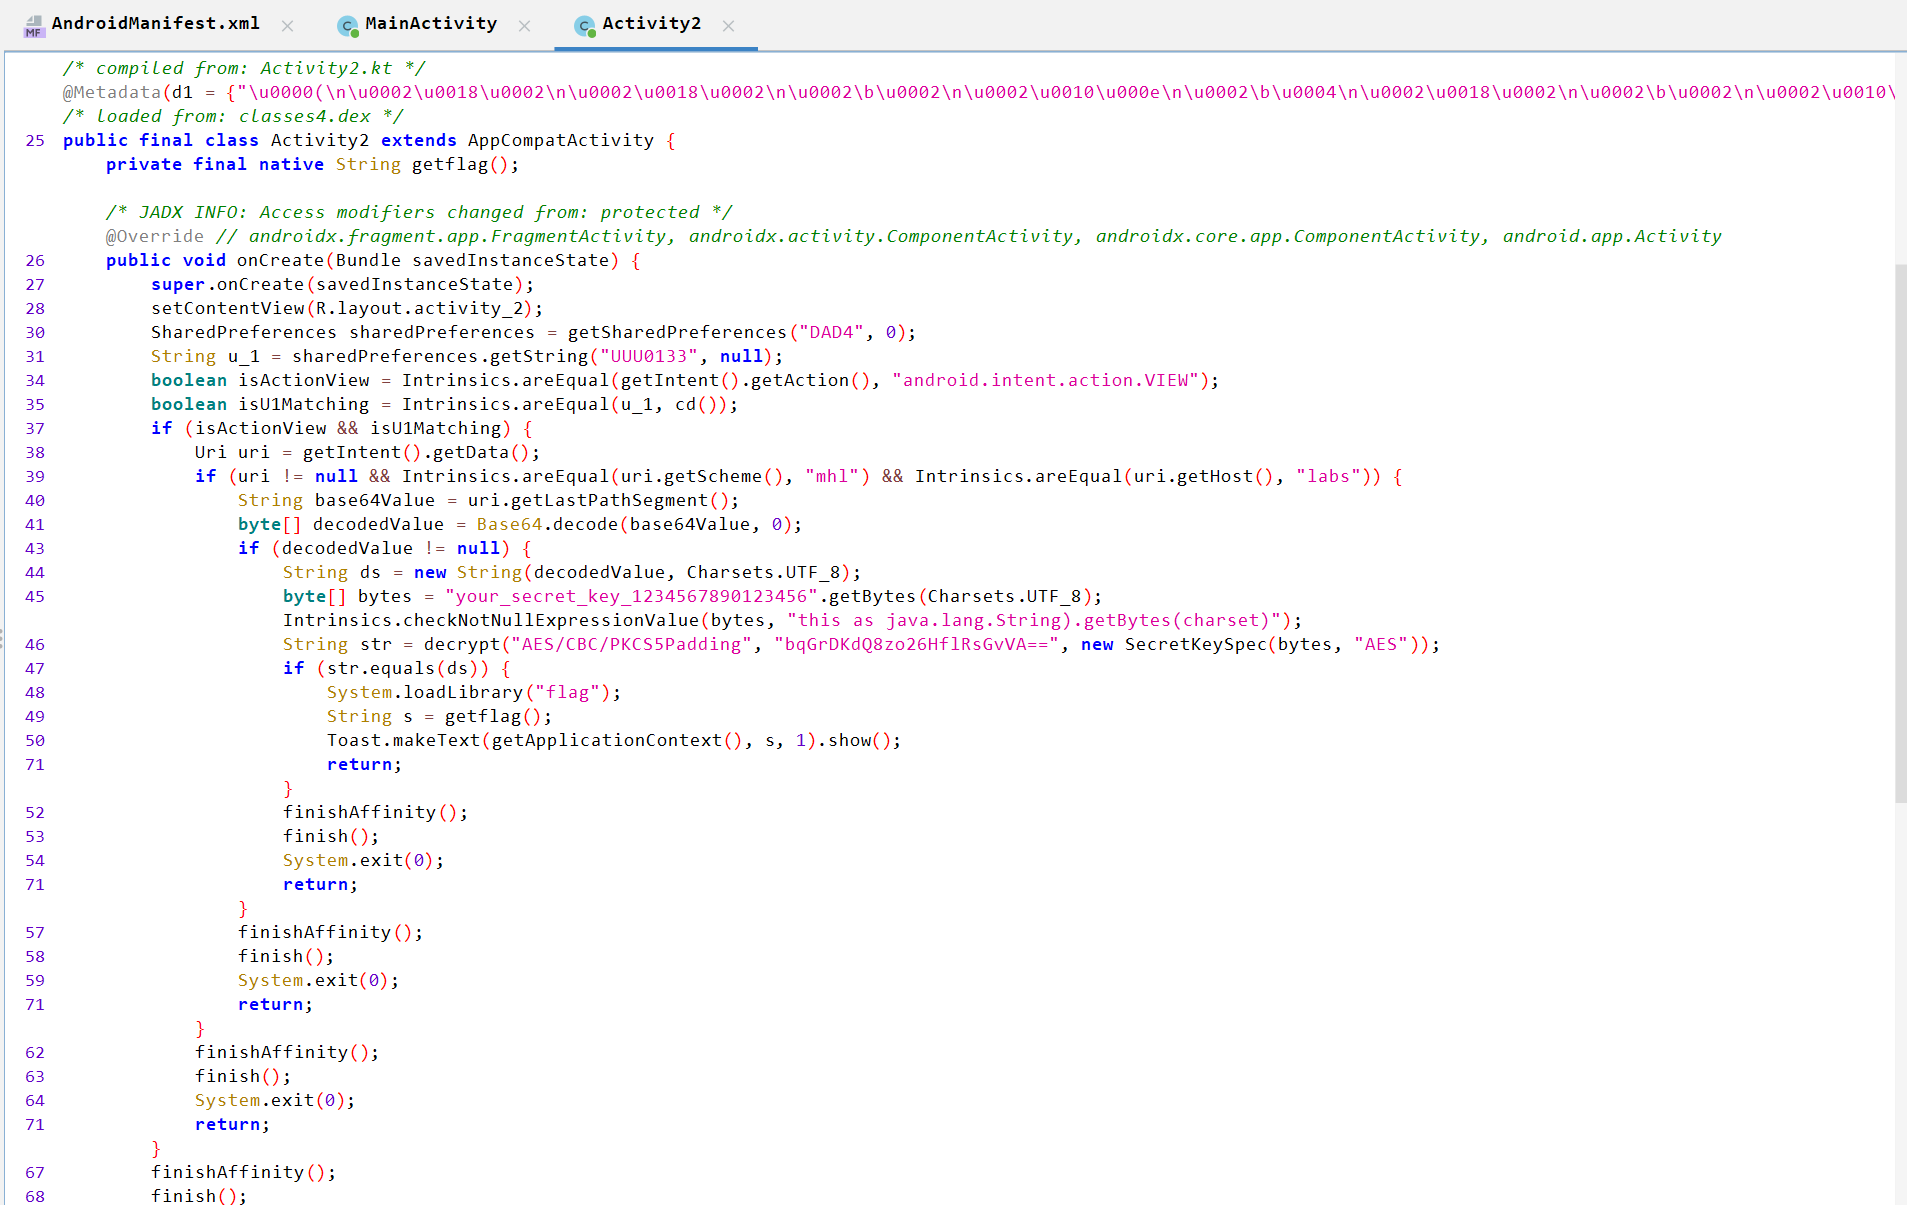
Task: Close the Activity2 tab
Action: 728,26
